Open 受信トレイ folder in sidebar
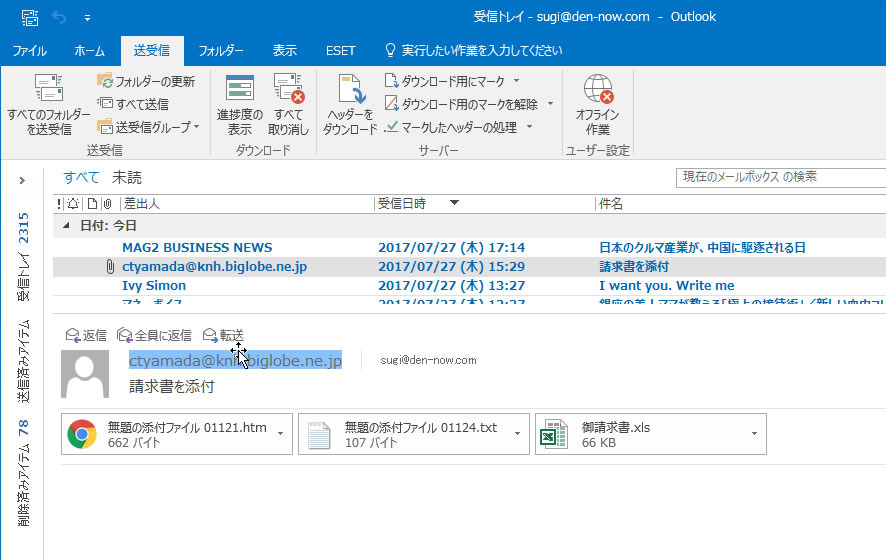 tap(23, 257)
